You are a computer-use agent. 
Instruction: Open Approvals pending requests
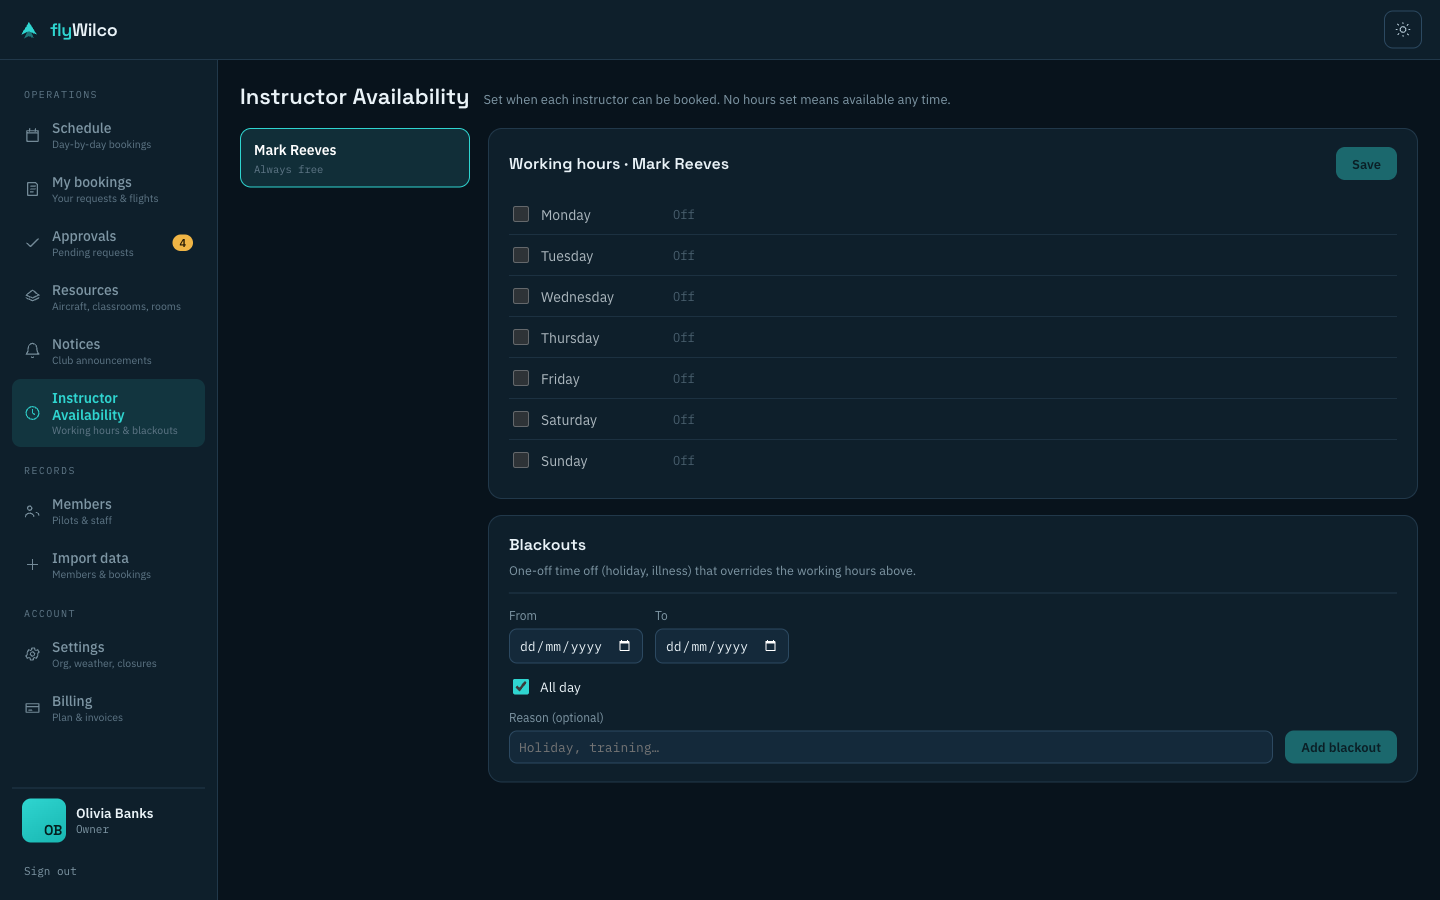click(x=108, y=243)
